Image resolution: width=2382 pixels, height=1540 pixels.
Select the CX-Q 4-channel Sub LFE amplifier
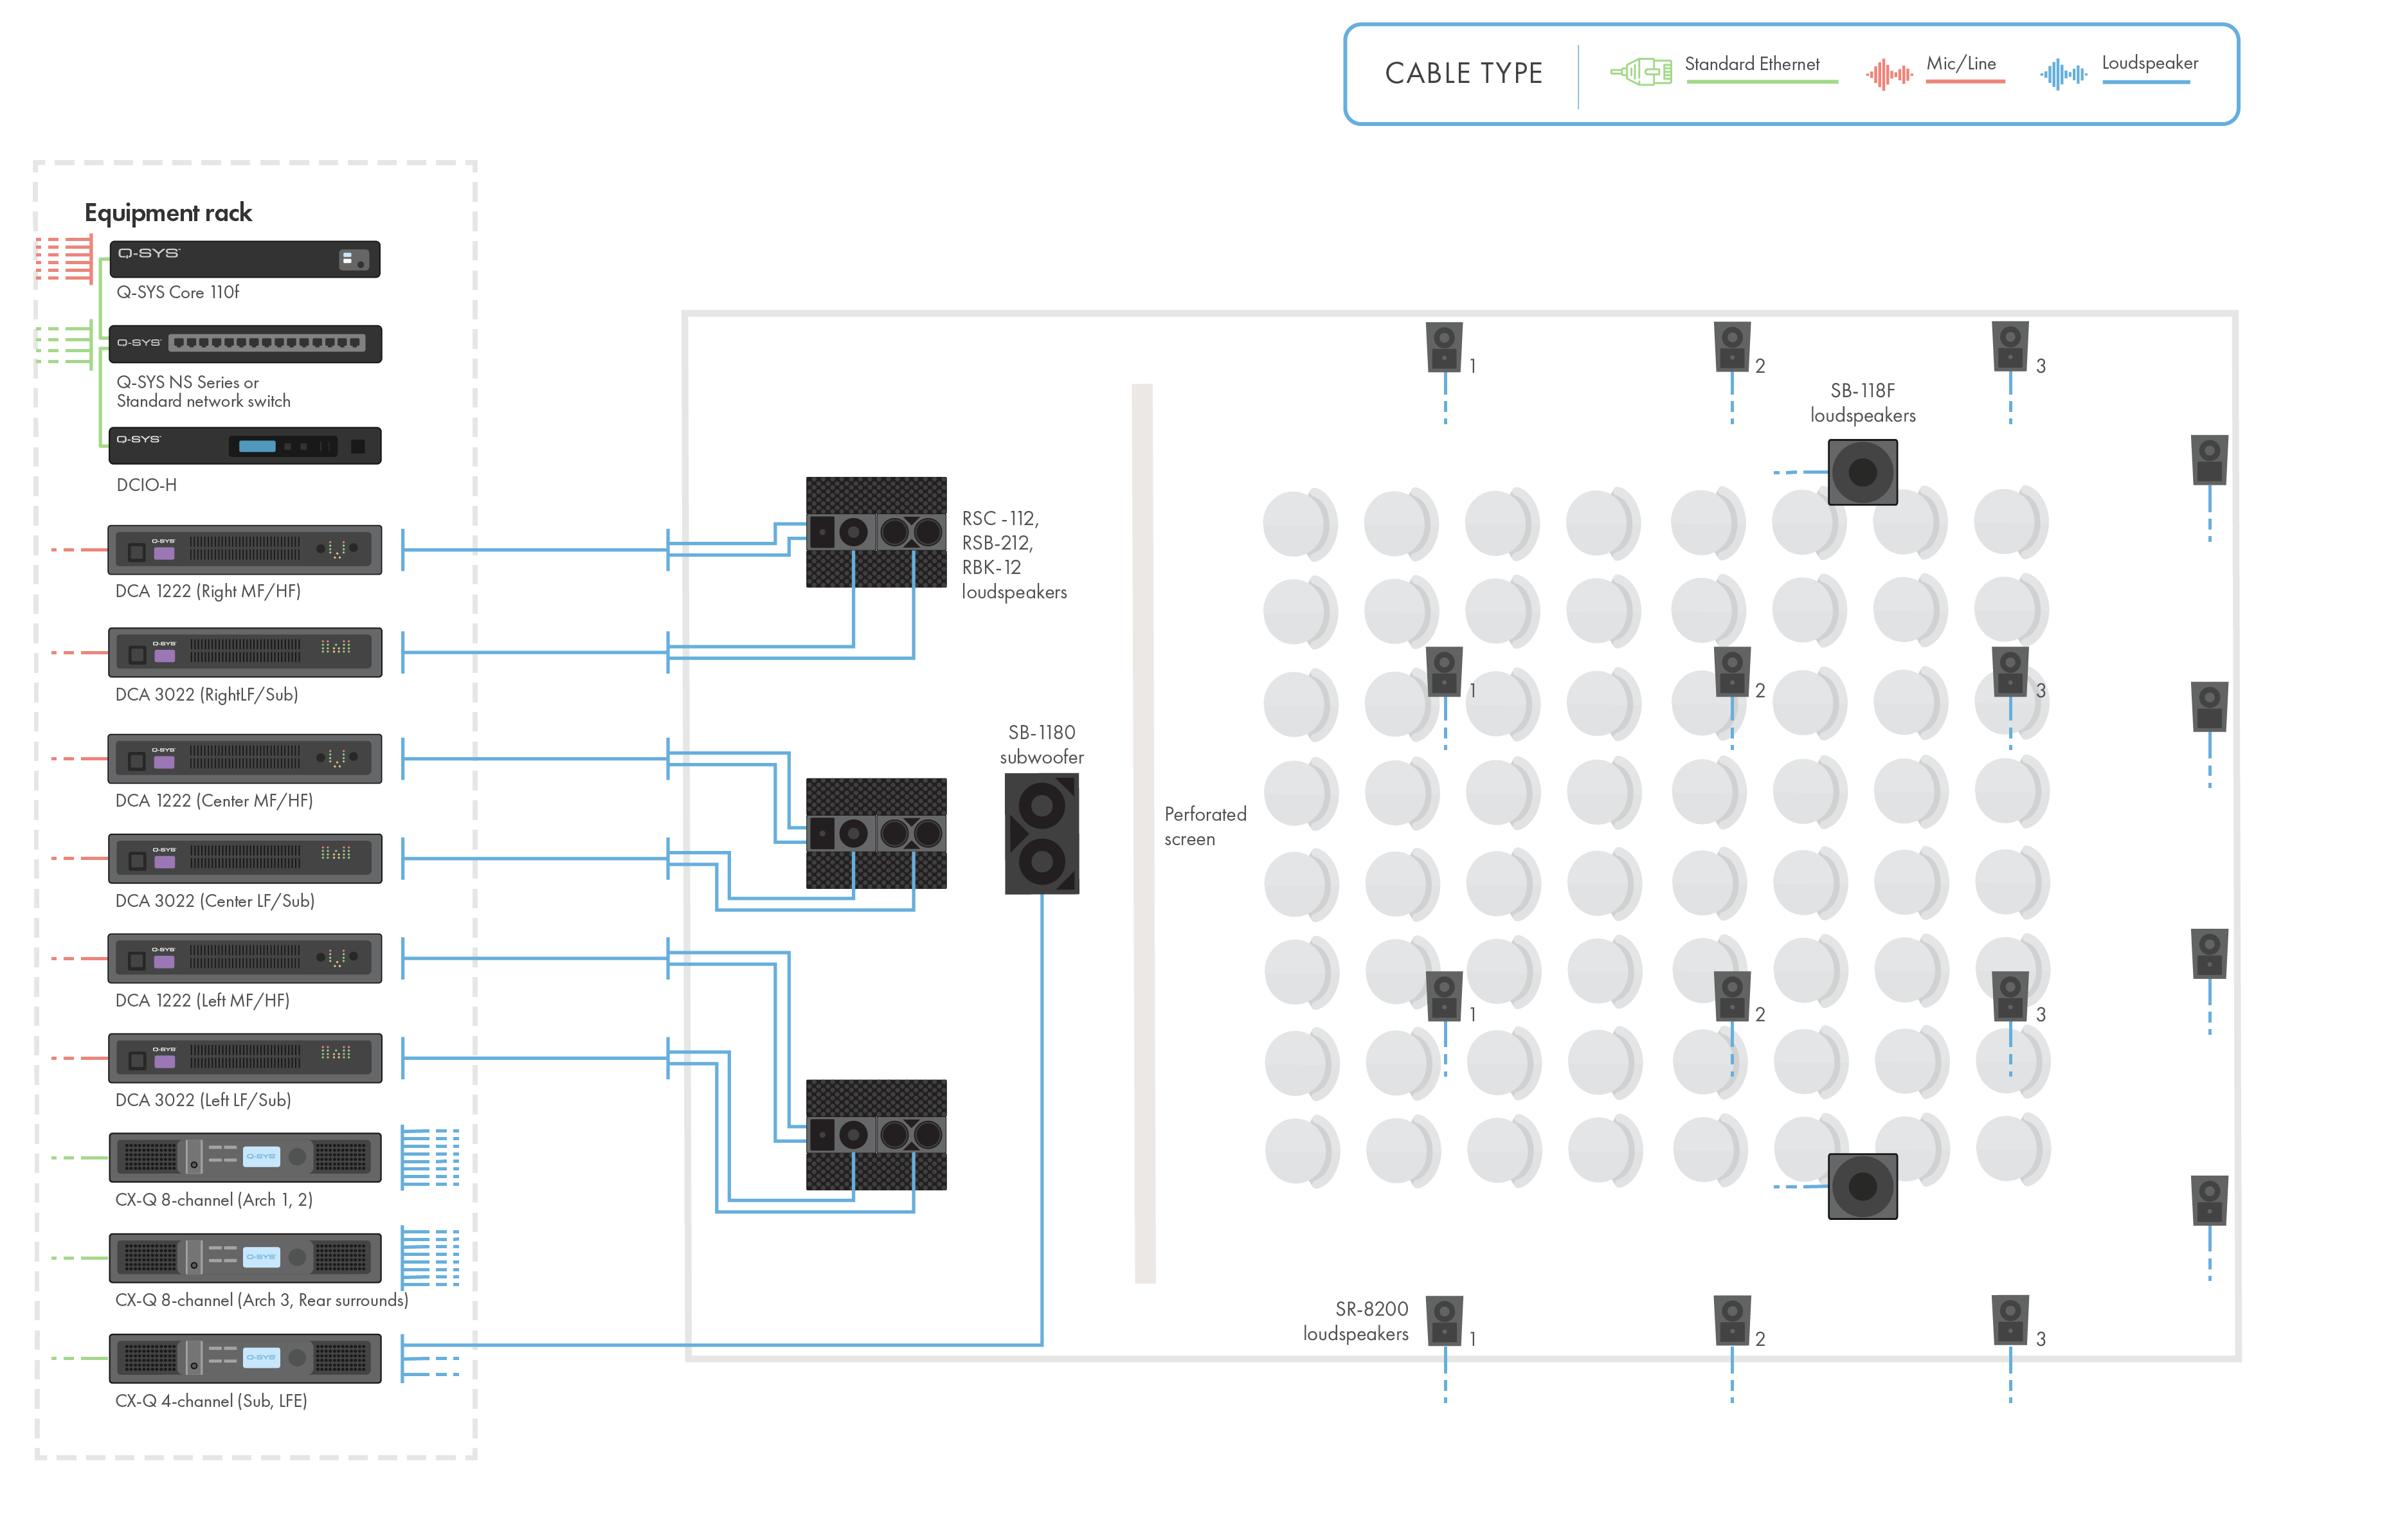point(244,1358)
